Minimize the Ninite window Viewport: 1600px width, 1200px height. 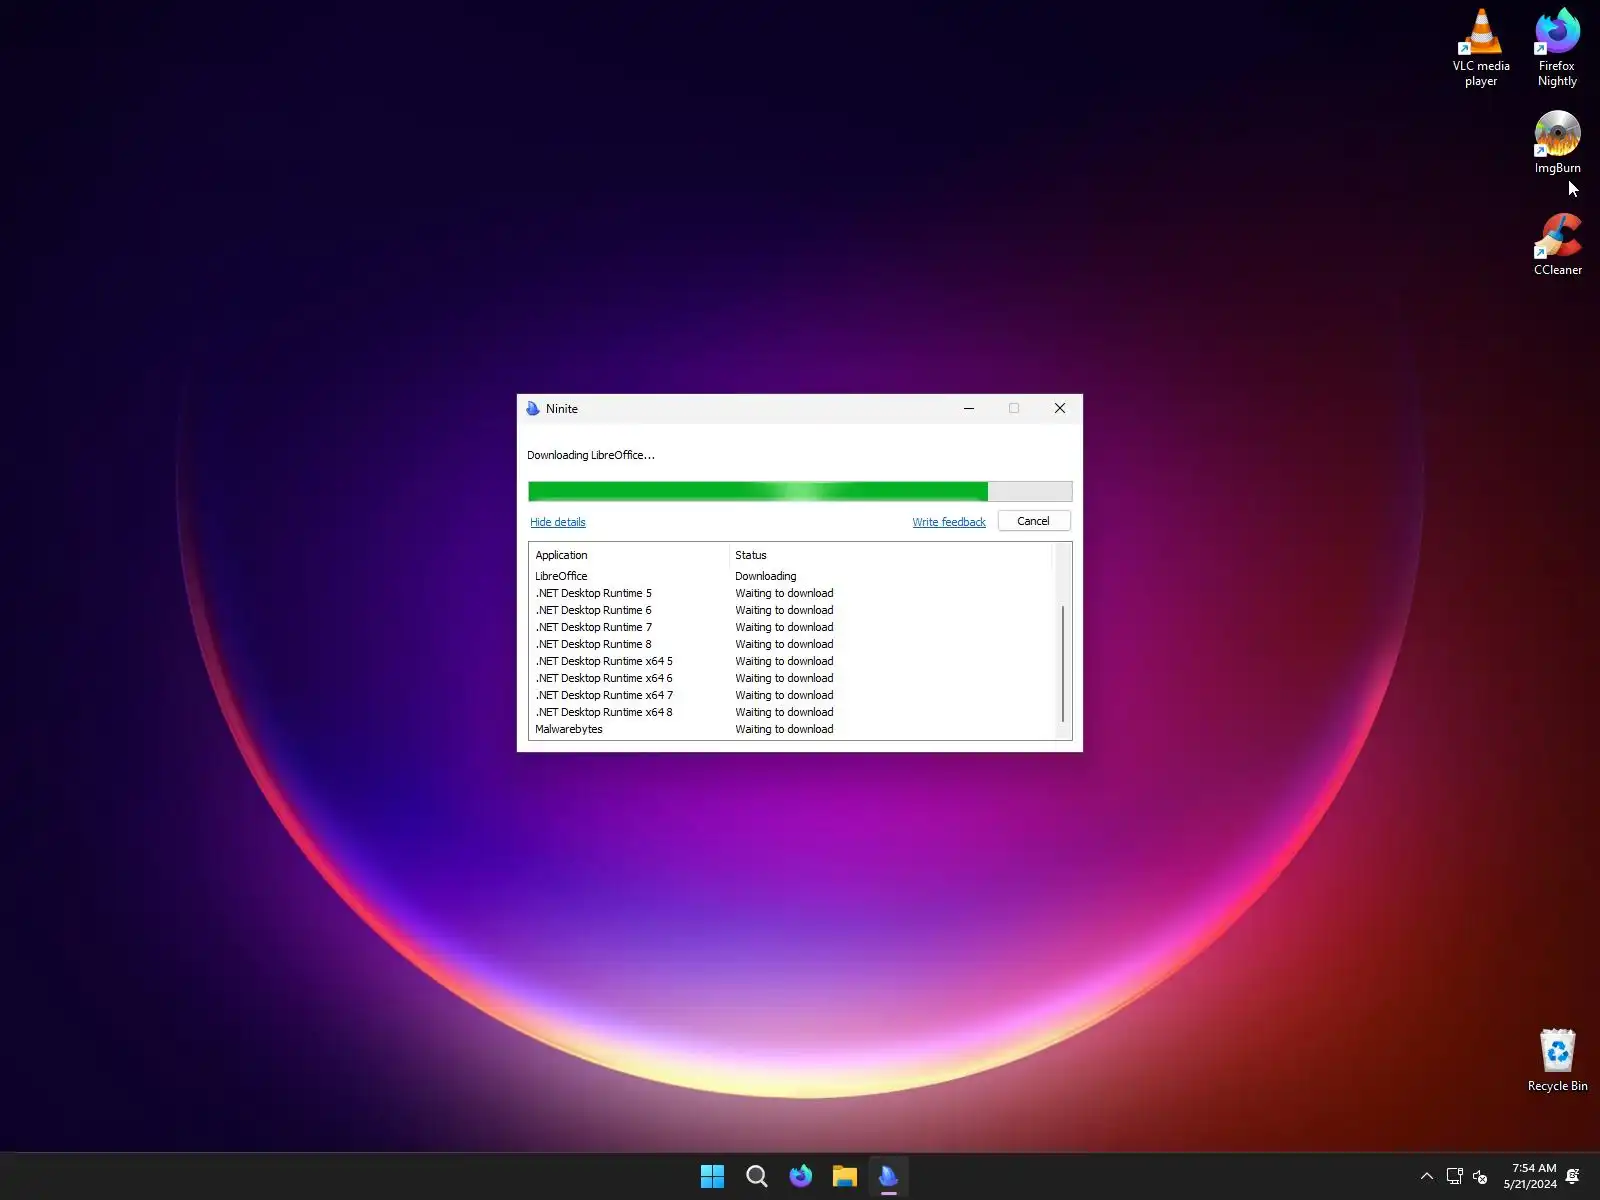tap(969, 408)
